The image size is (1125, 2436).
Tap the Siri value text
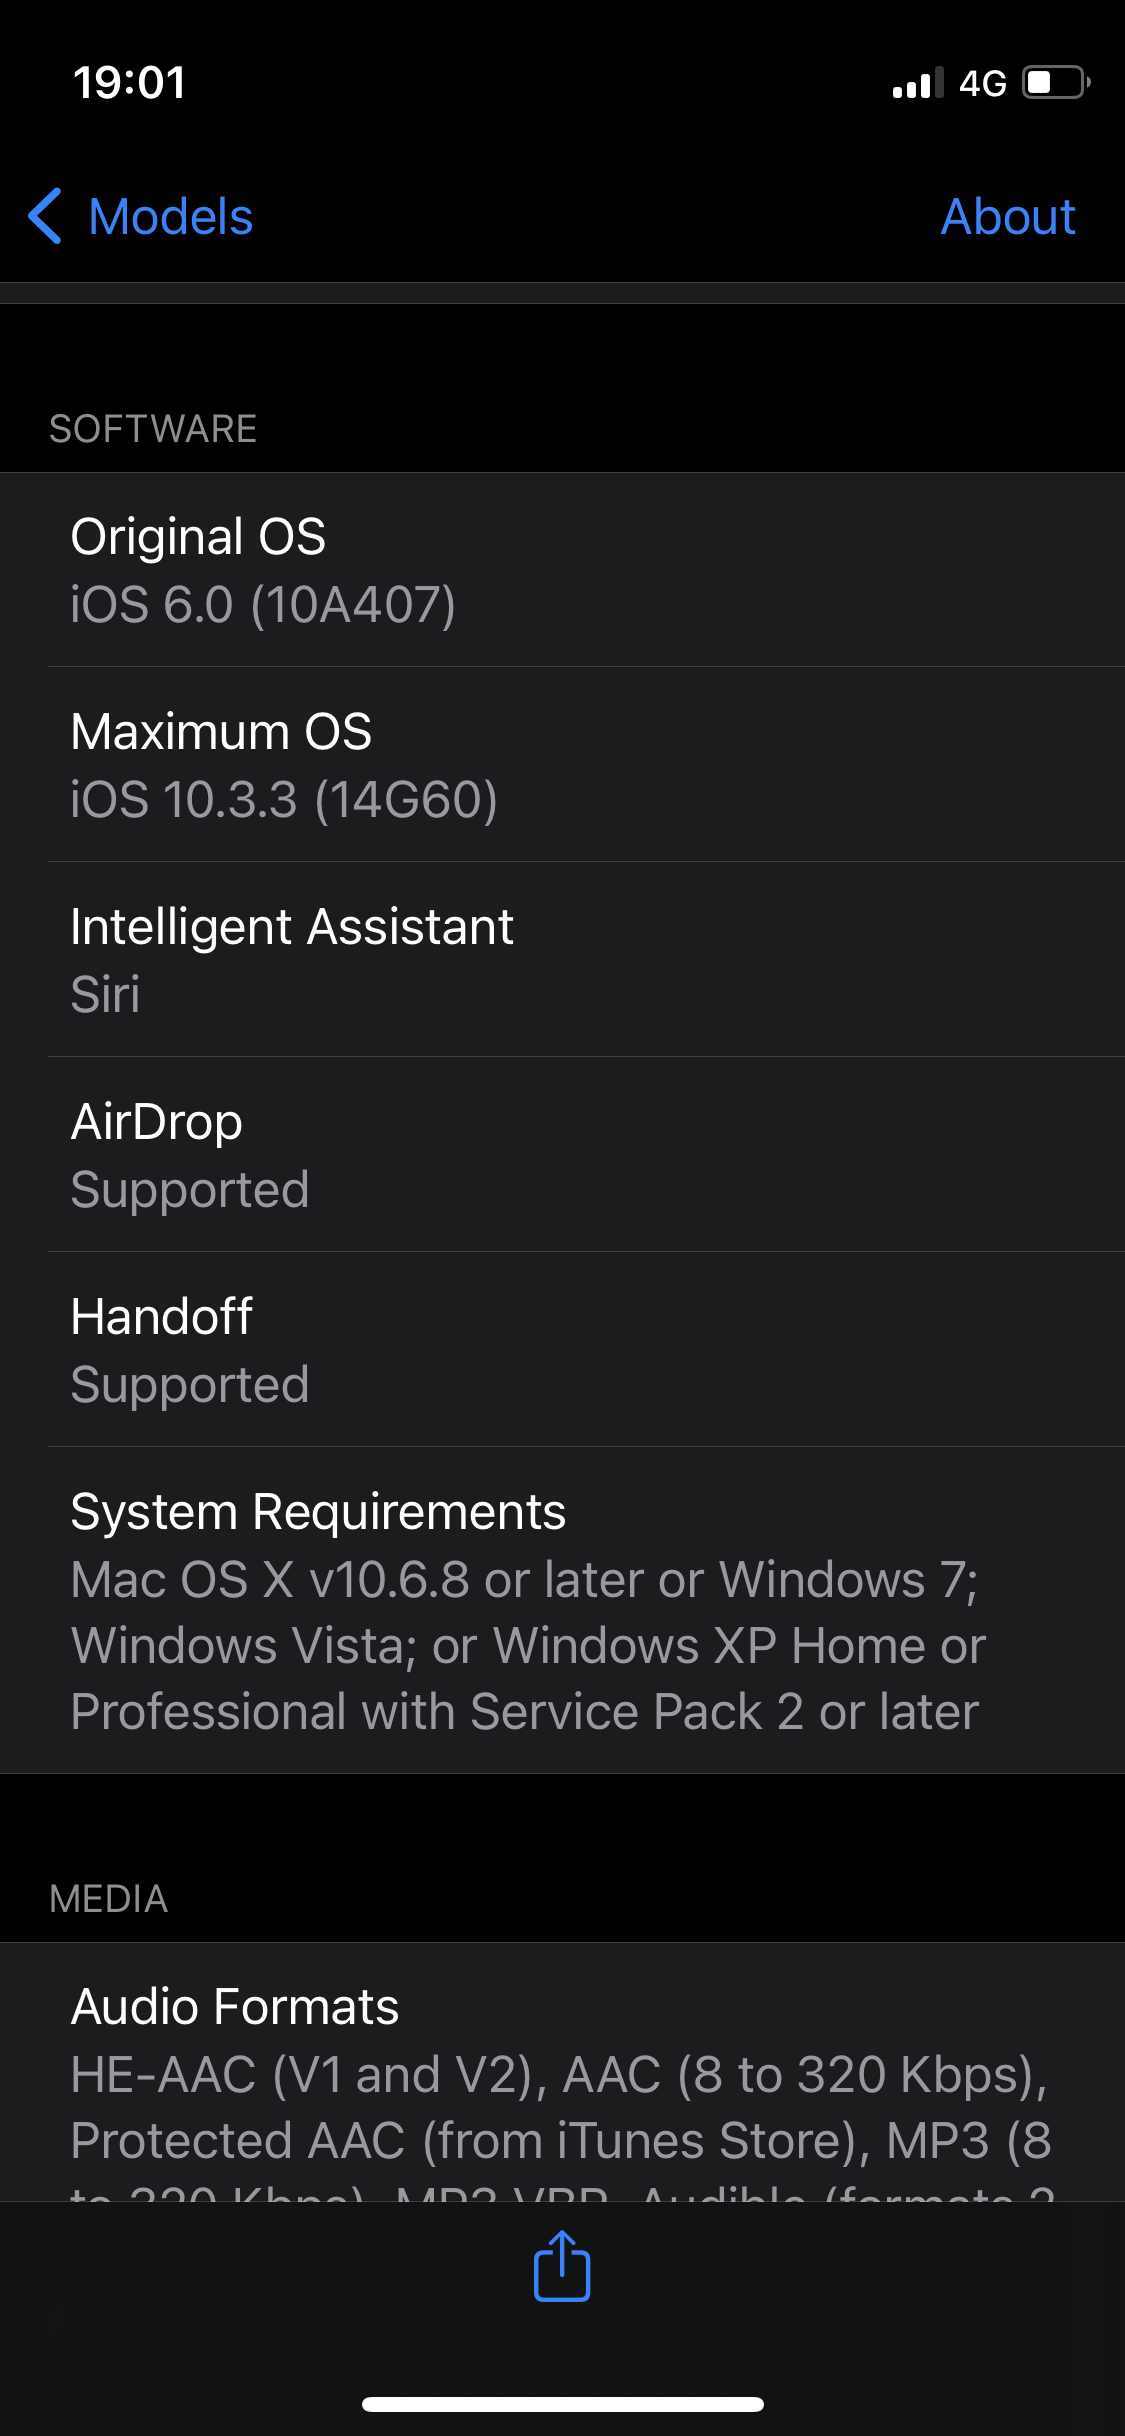[105, 995]
